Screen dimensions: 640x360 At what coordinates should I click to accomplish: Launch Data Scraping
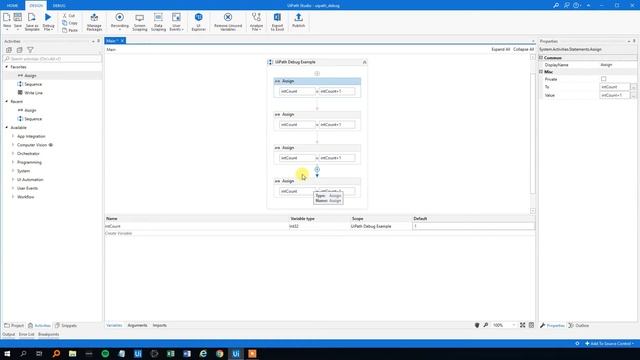(x=158, y=22)
